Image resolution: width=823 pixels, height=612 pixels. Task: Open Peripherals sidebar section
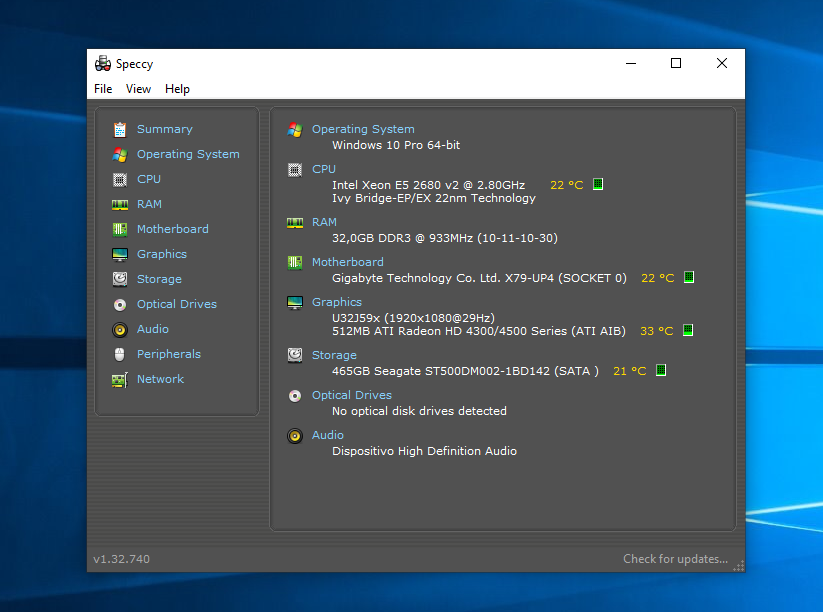pos(169,354)
